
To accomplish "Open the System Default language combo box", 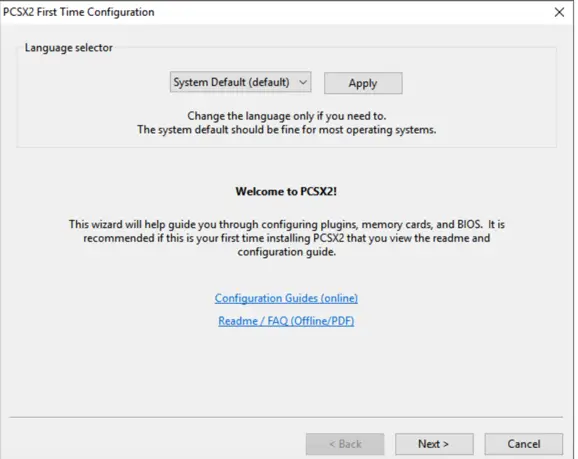I will (240, 82).
